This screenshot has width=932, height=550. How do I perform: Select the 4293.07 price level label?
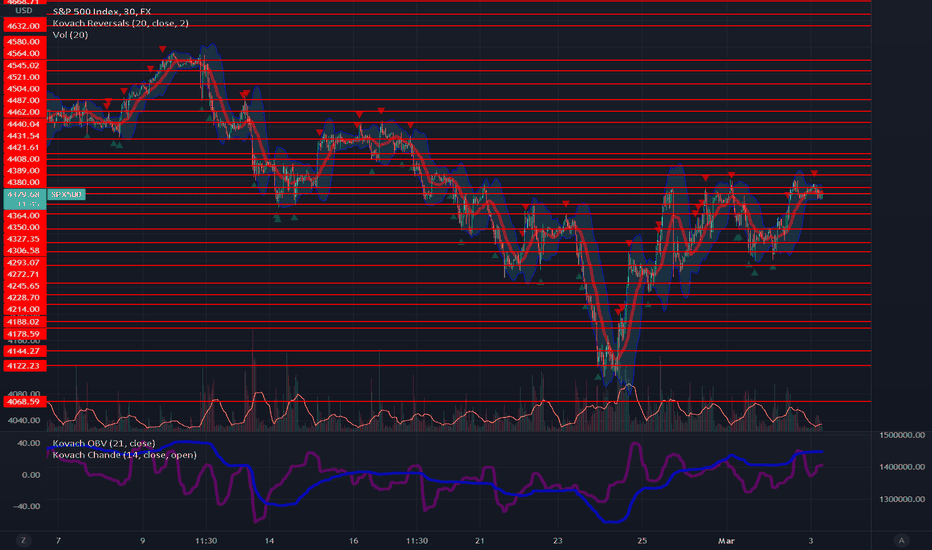[x=24, y=262]
